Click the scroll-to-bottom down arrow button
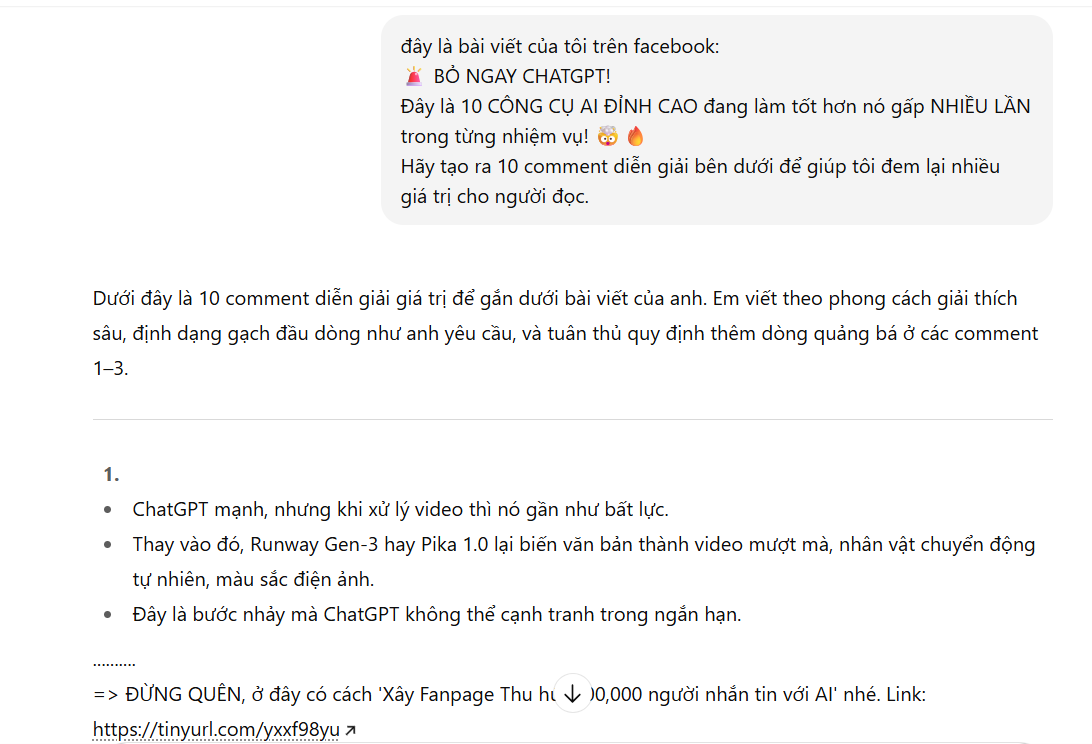 pyautogui.click(x=572, y=694)
